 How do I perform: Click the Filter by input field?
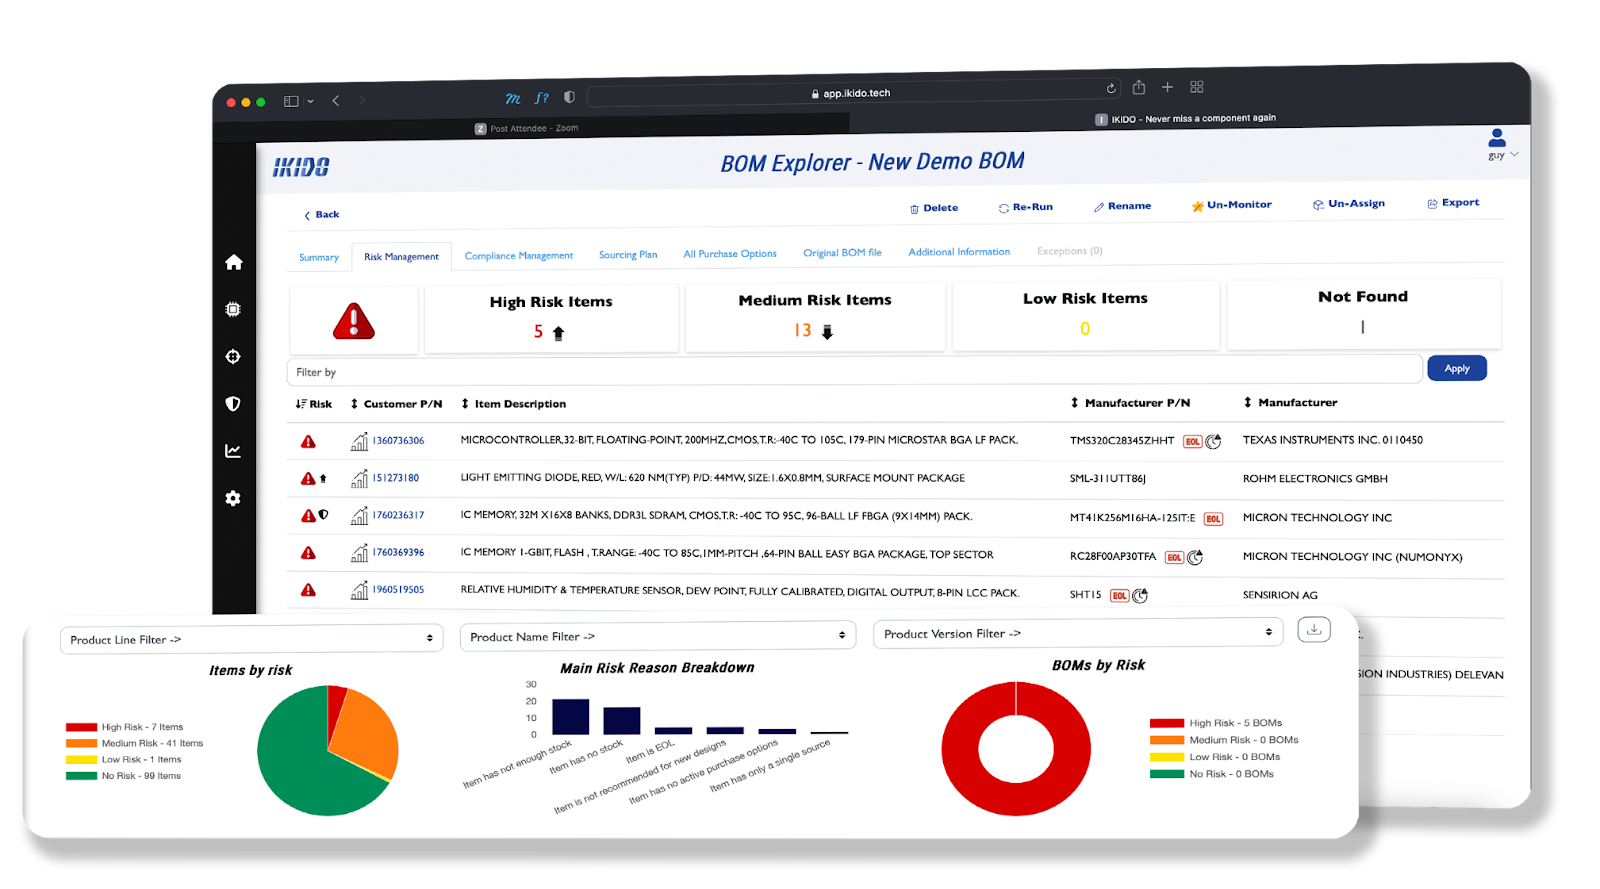854,370
